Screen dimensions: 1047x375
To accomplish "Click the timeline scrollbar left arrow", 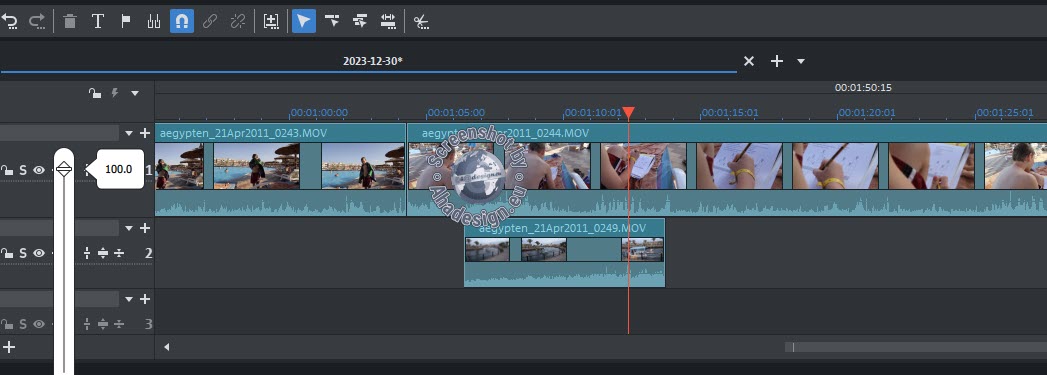I will 167,347.
